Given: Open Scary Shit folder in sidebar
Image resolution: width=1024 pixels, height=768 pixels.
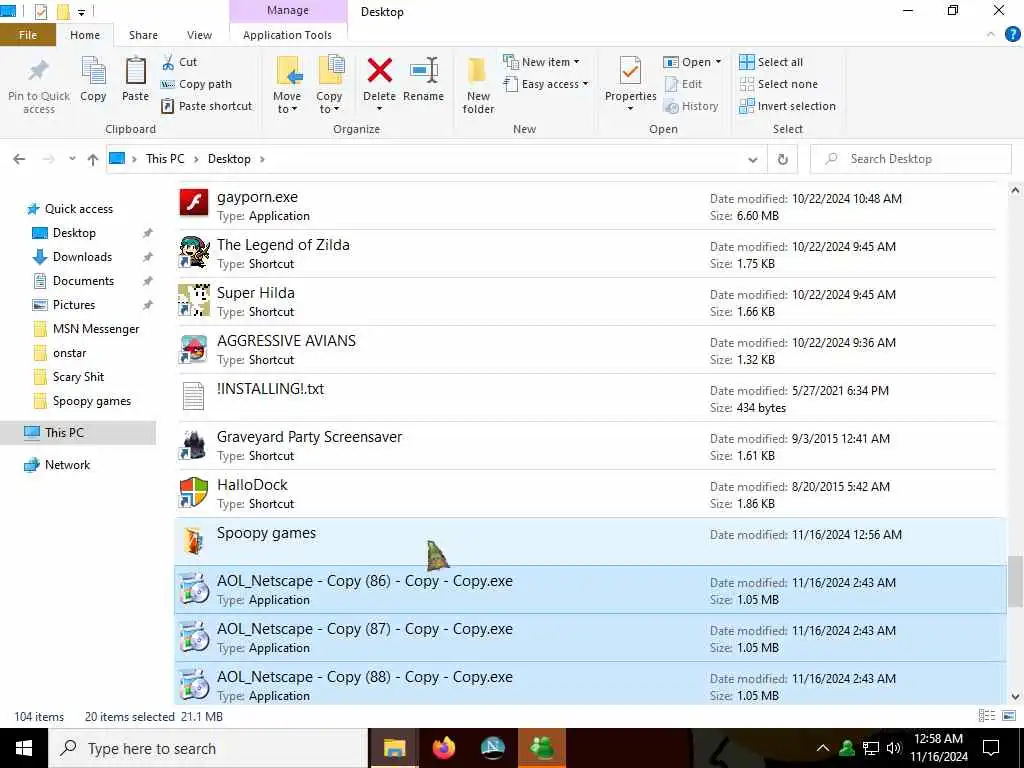Looking at the screenshot, I should pos(78,377).
